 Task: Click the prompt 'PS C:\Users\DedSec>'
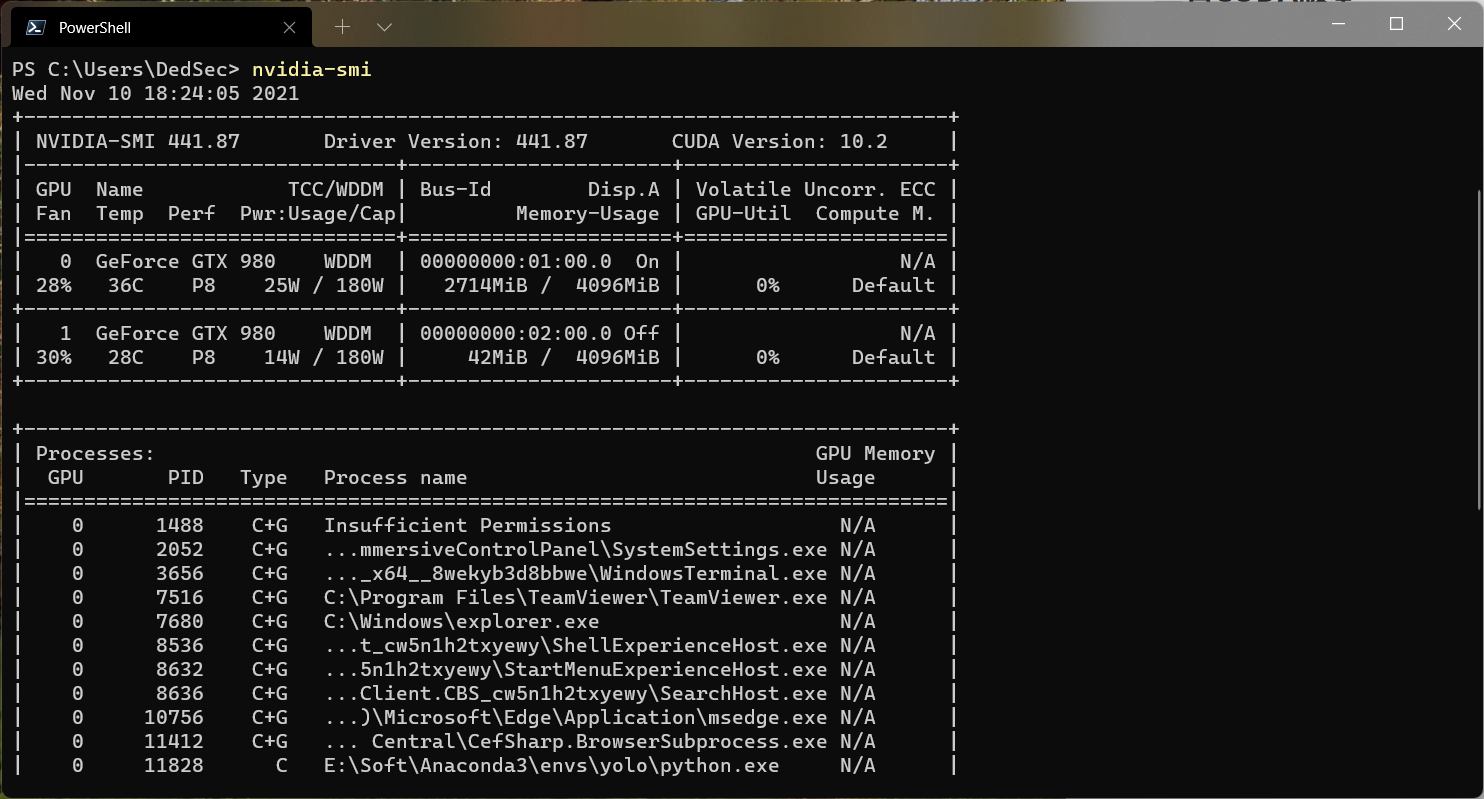(126, 70)
